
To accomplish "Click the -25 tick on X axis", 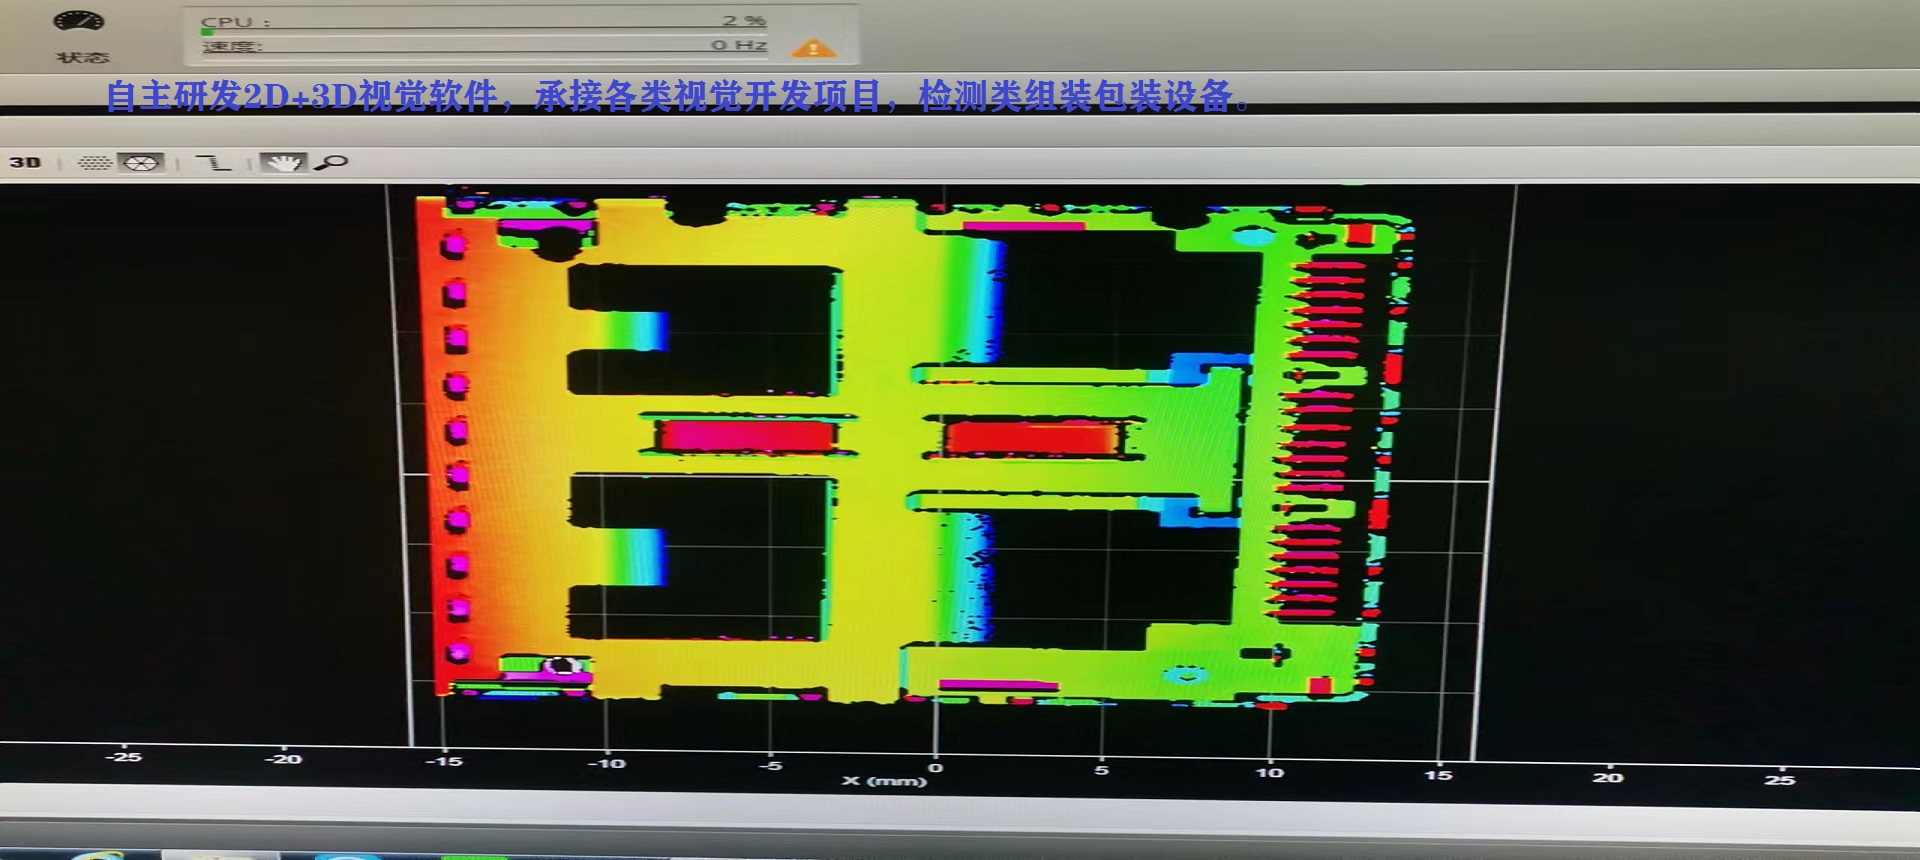I will [x=123, y=757].
